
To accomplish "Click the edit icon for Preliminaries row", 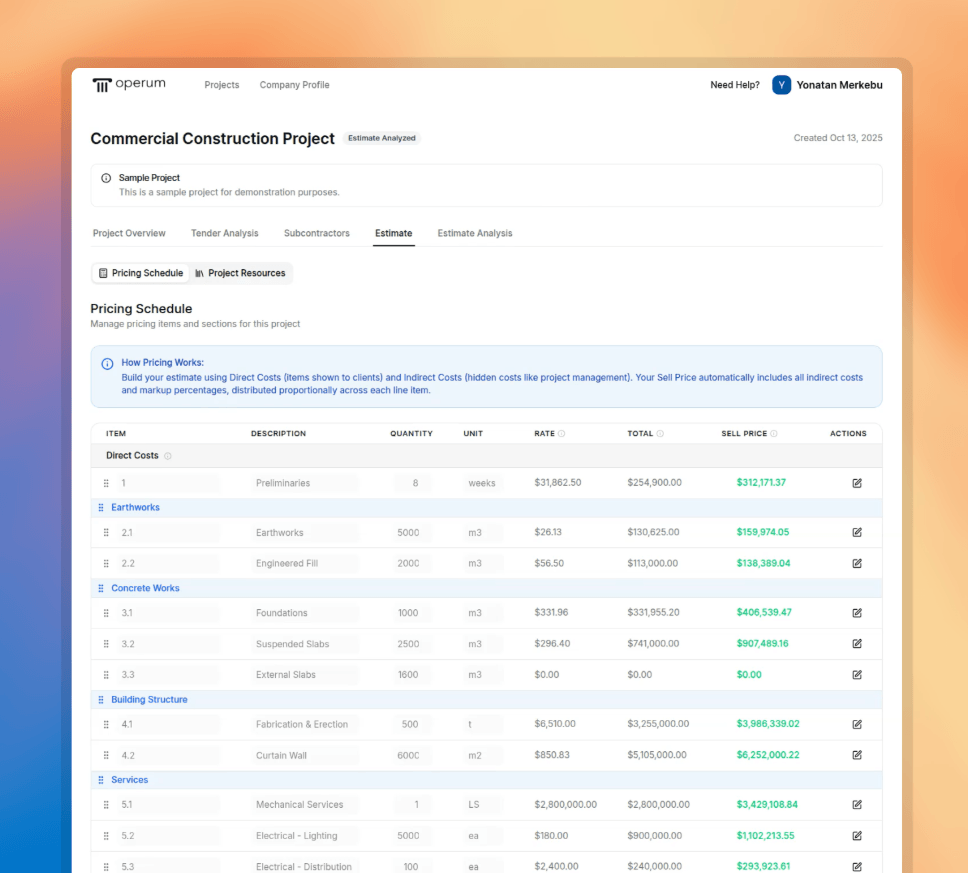I will [x=857, y=483].
